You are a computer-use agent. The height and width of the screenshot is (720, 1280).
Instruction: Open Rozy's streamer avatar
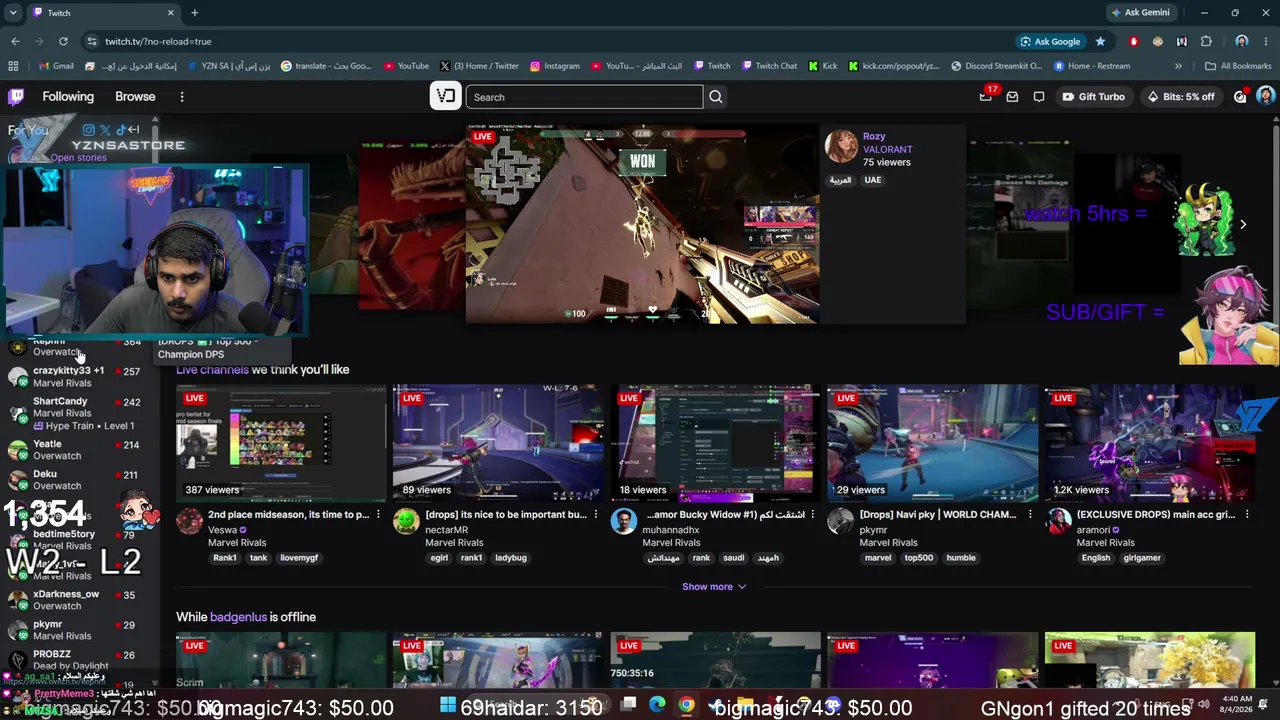click(x=841, y=146)
